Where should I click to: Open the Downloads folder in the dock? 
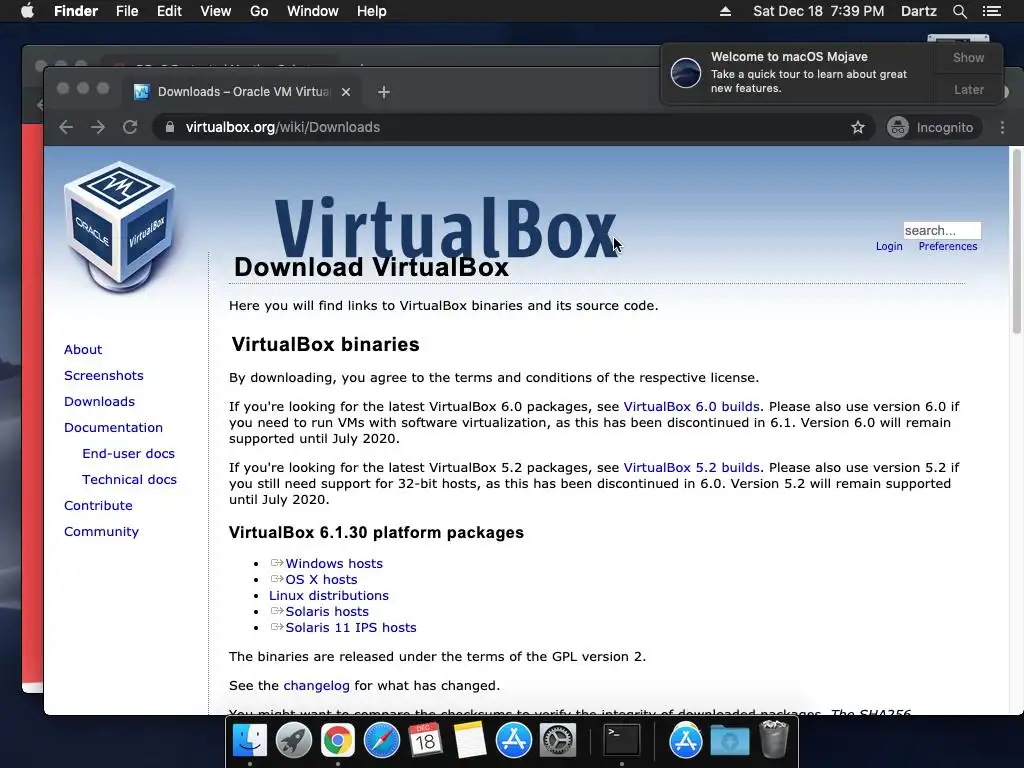click(x=729, y=741)
